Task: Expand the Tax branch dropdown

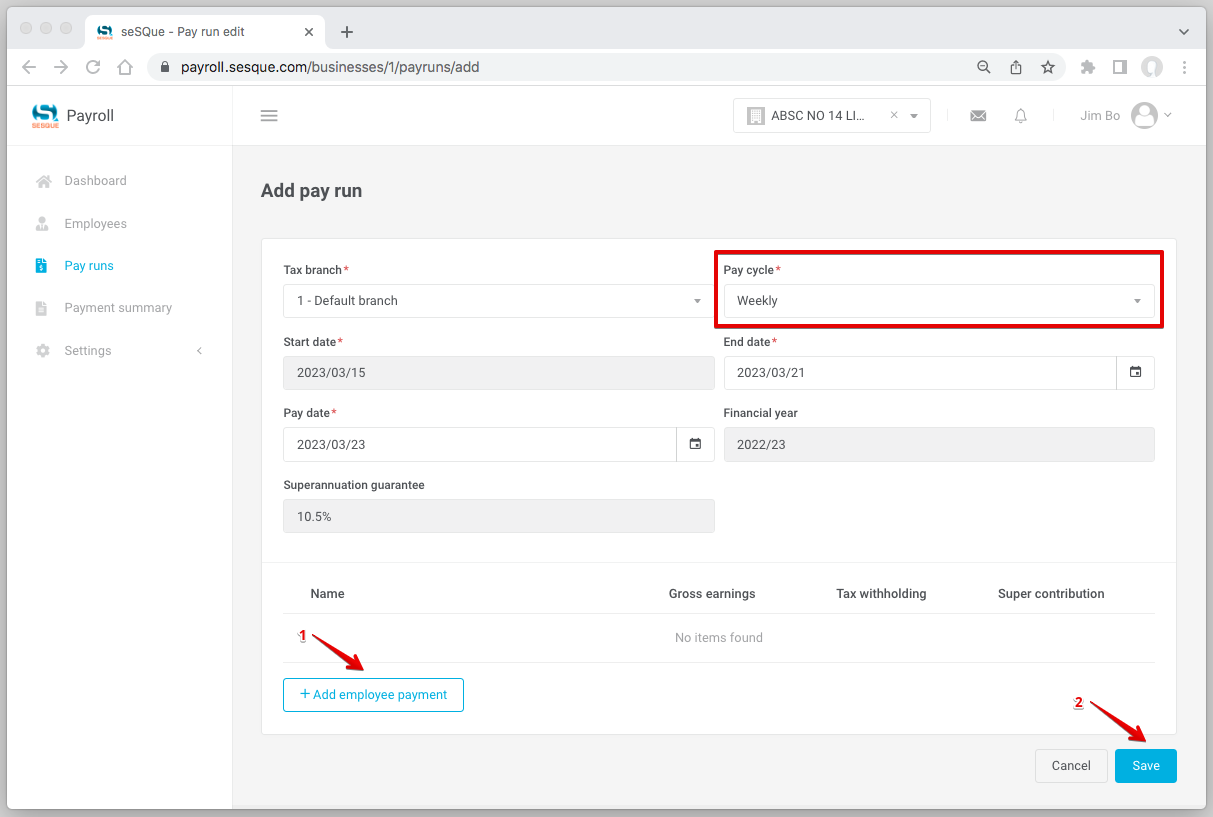Action: coord(498,301)
